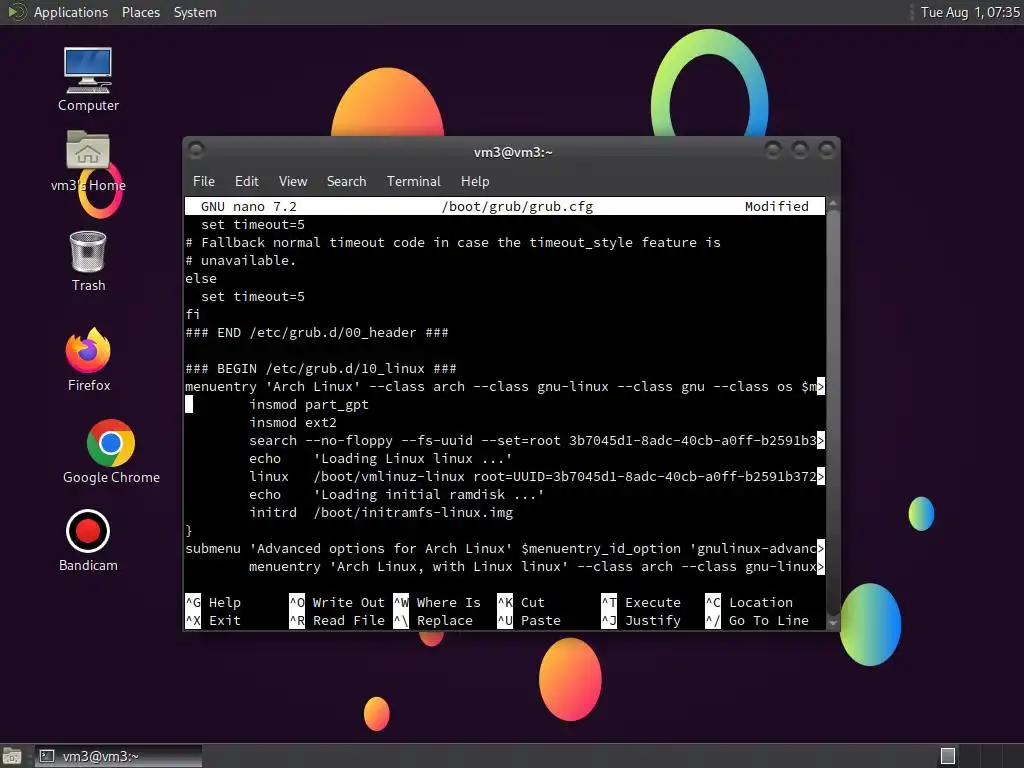Viewport: 1024px width, 768px height.
Task: Launch Google Chrome from the desktop
Action: click(111, 452)
